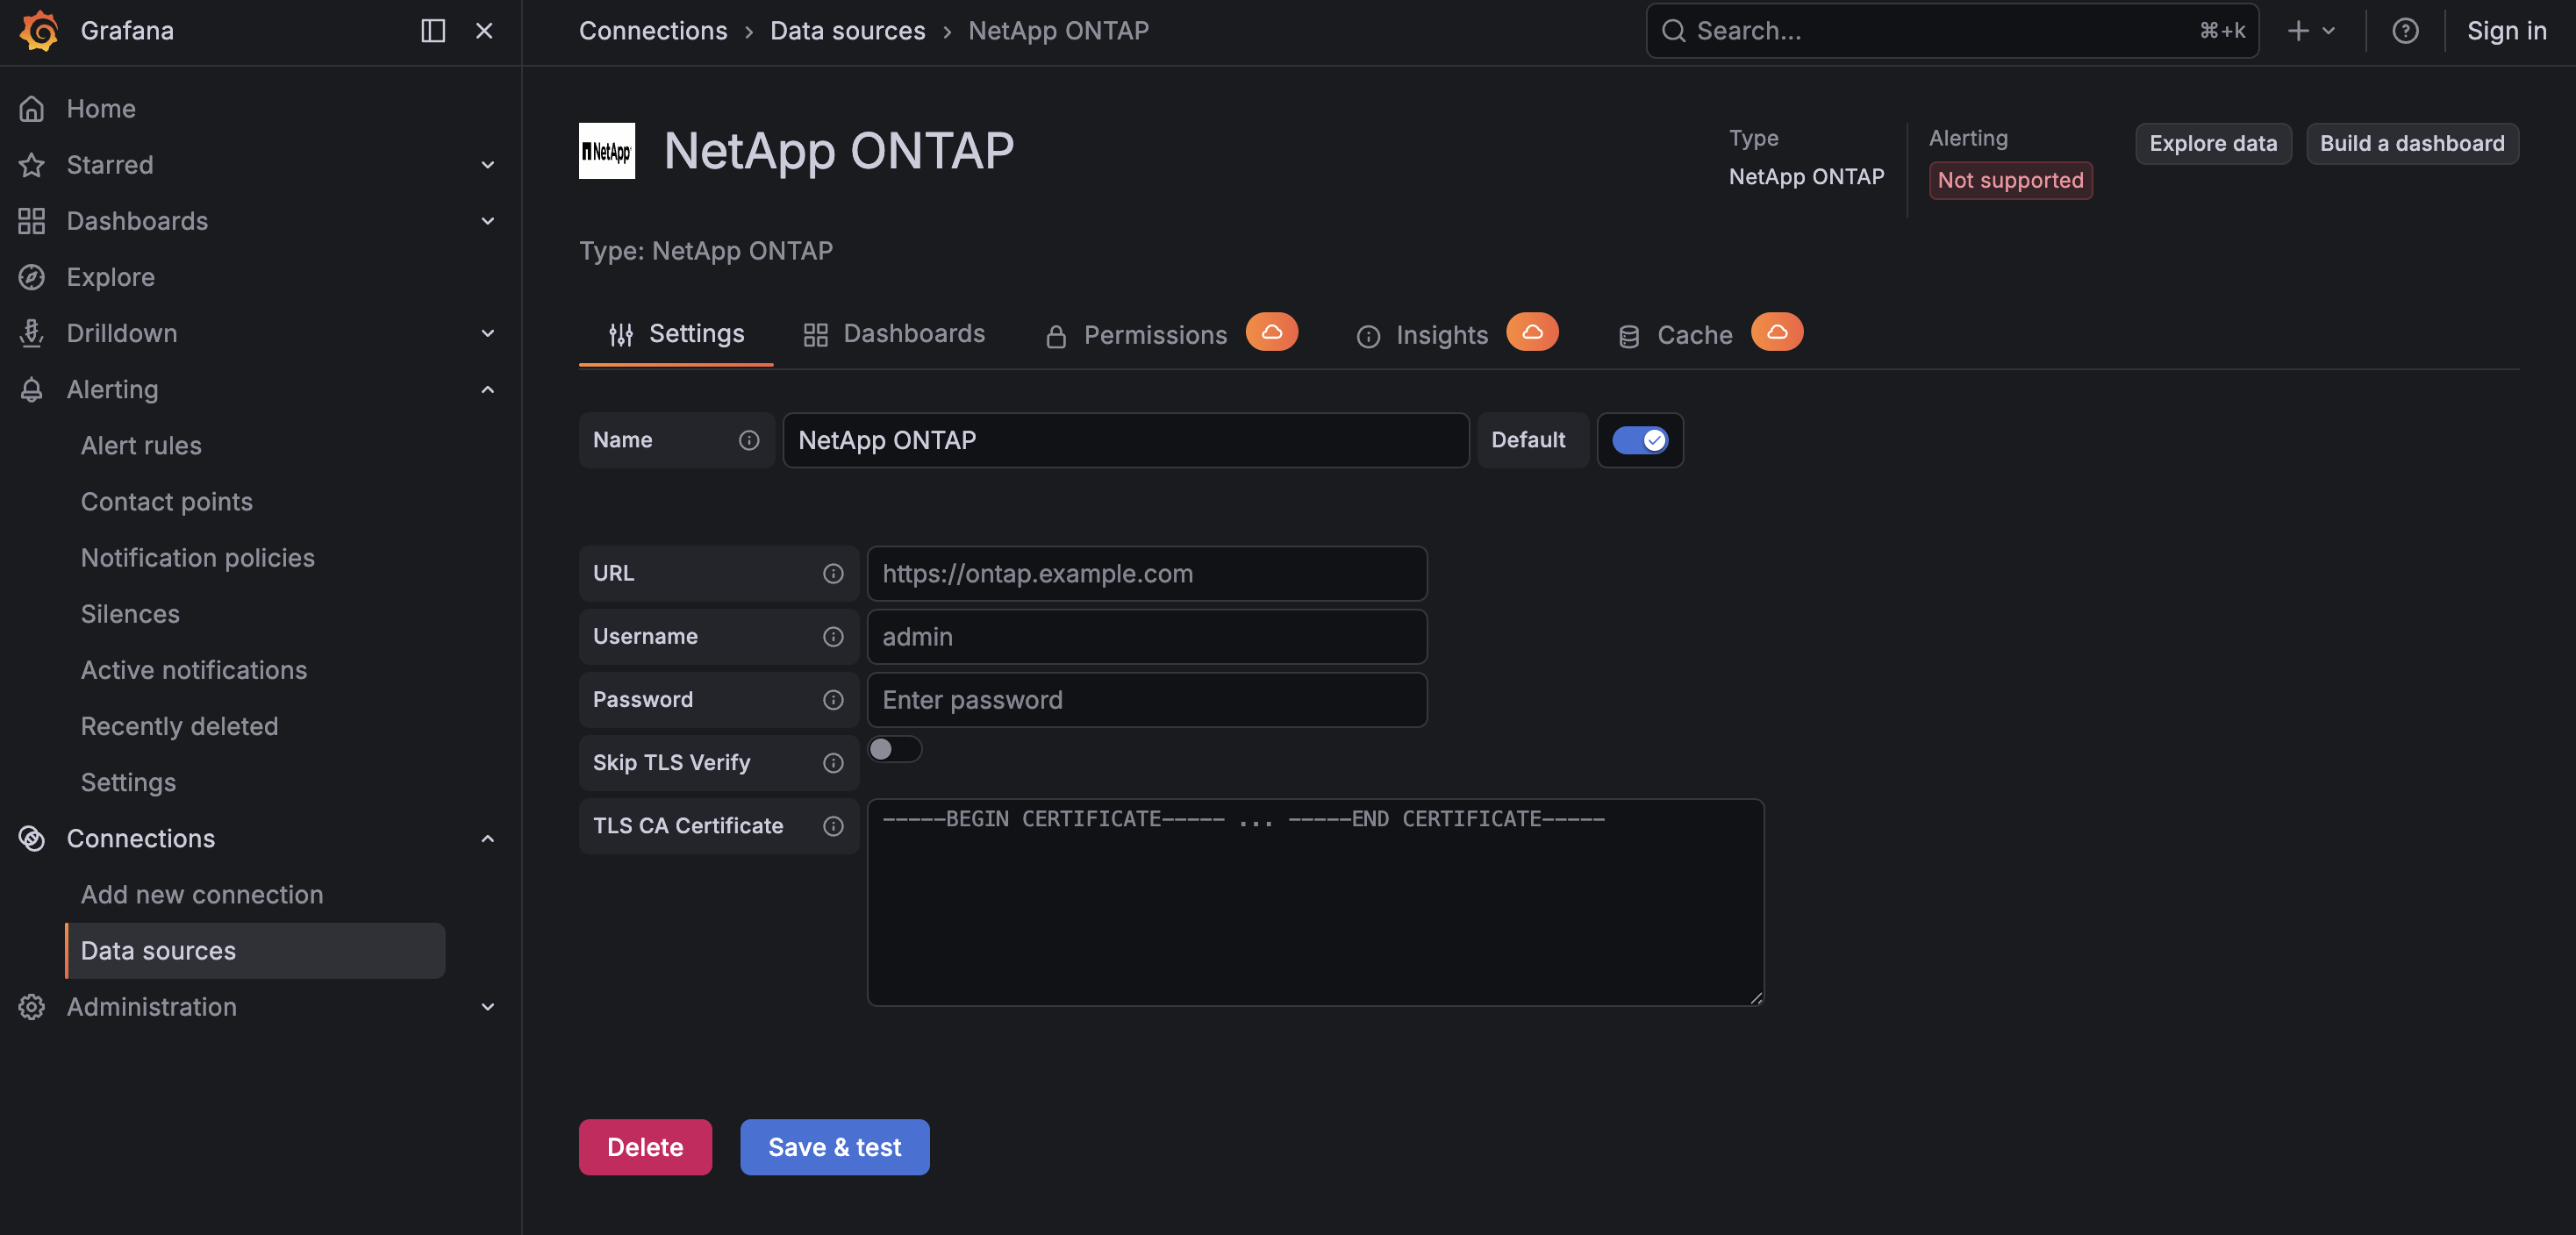Collapse the Alerting section
The width and height of the screenshot is (2576, 1235).
tap(487, 389)
